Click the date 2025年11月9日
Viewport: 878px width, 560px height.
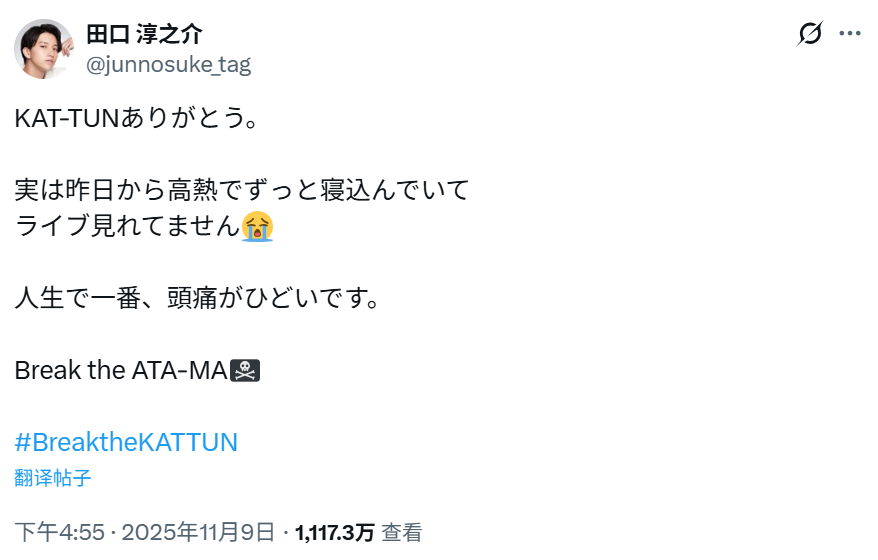[198, 532]
